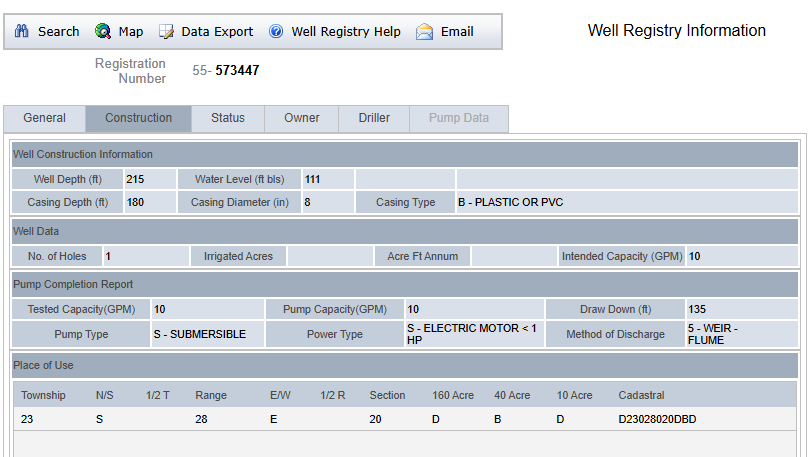This screenshot has width=810, height=457.
Task: Click the Method of Discharge label
Action: [x=615, y=335]
